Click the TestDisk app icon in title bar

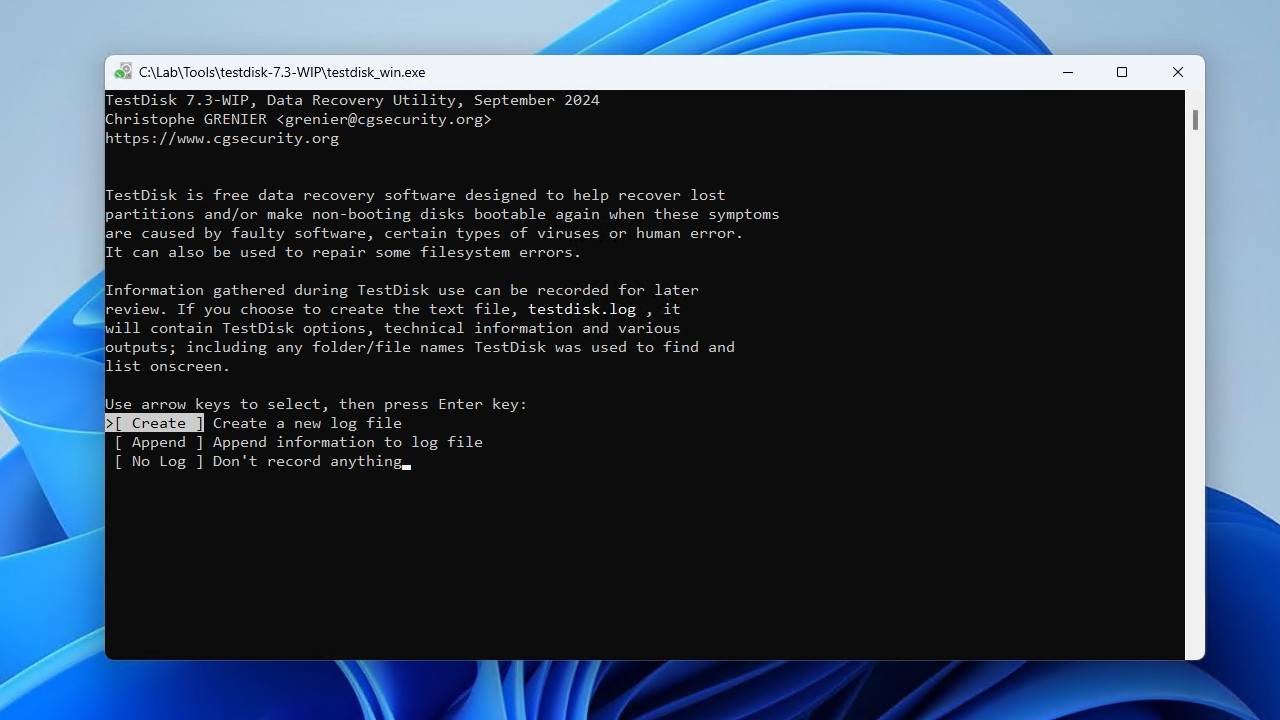[123, 72]
